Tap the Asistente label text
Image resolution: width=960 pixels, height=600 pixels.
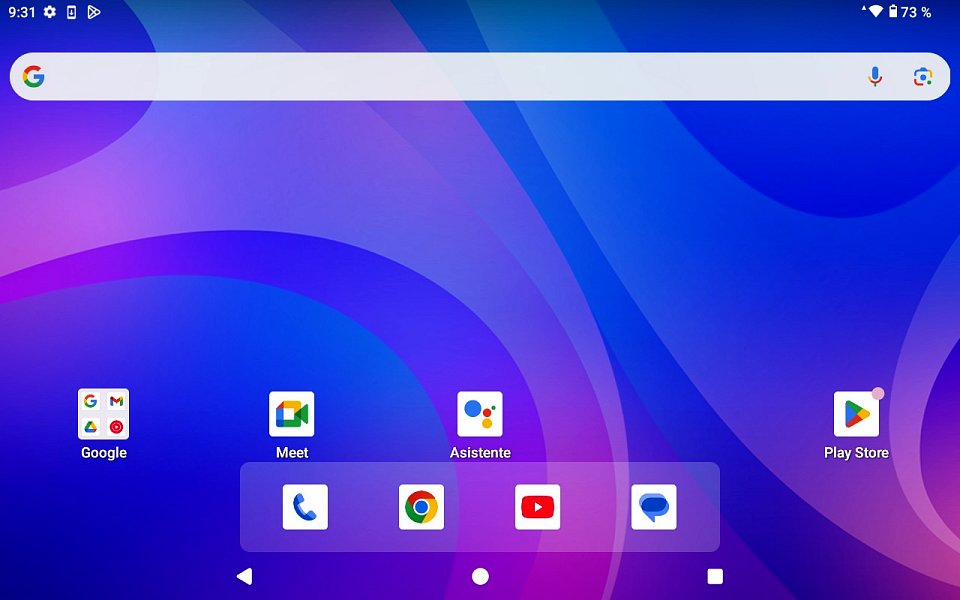click(480, 452)
